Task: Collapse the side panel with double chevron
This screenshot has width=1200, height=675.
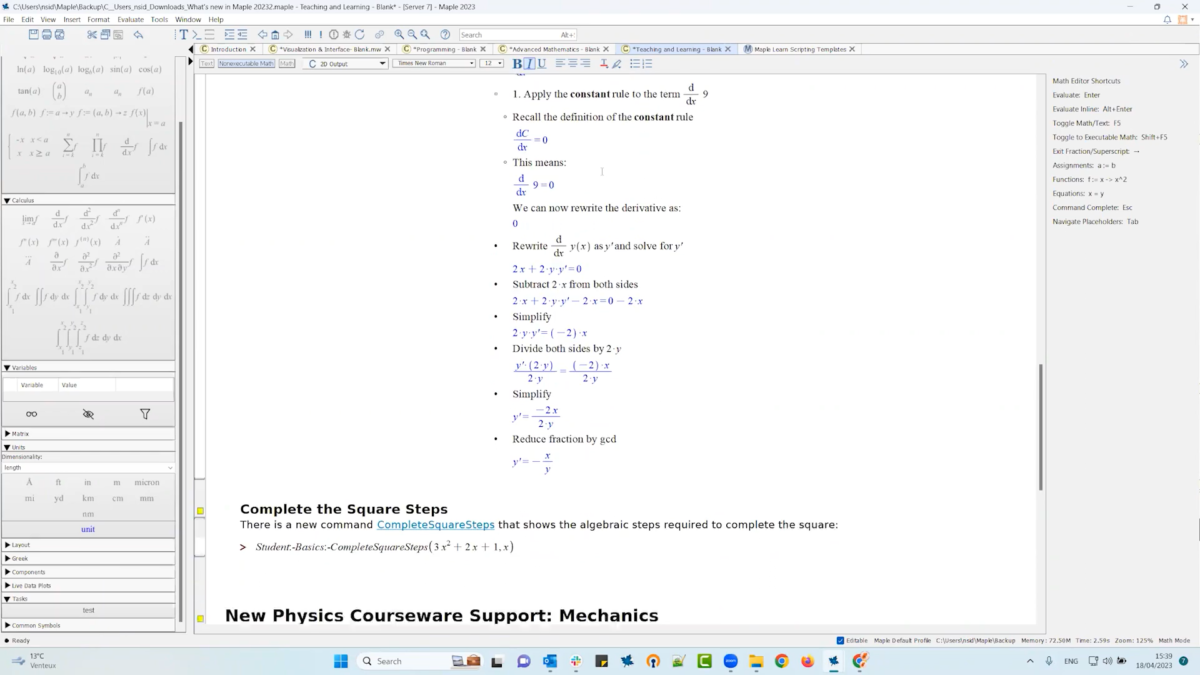Action: point(1184,64)
